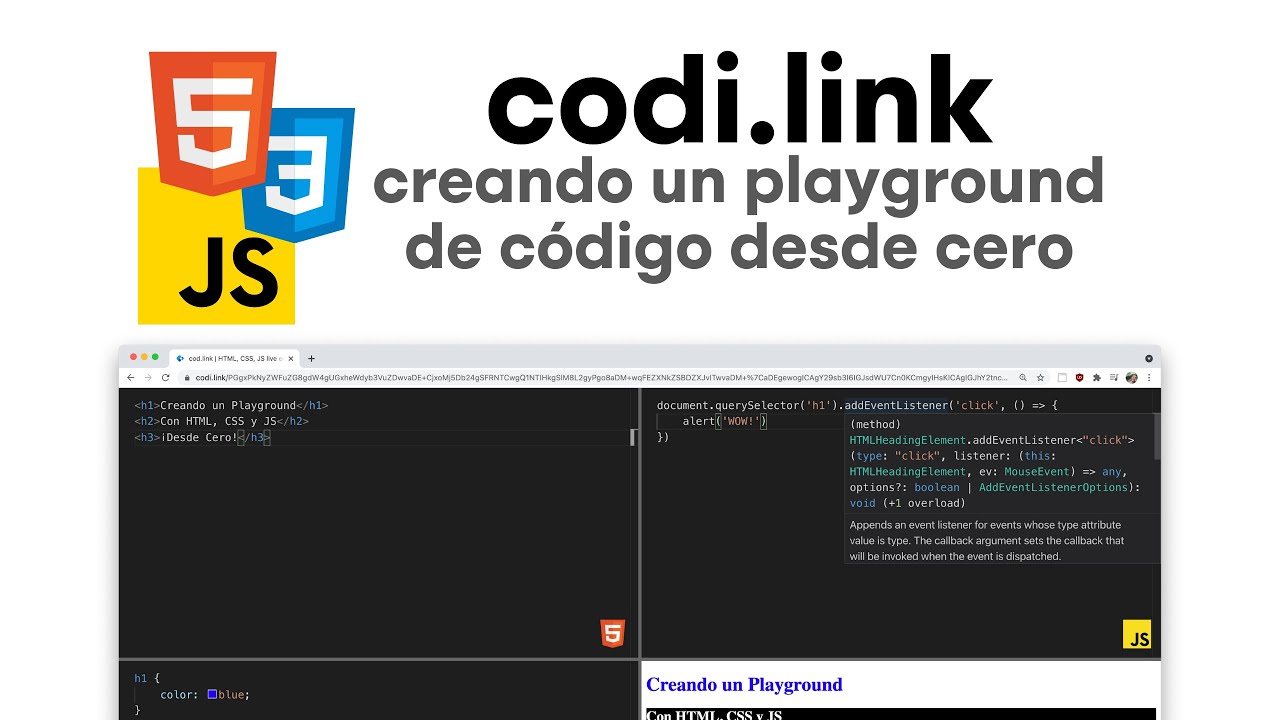This screenshot has height=720, width=1280.
Task: Expand the tab search dropdown arrow
Action: [x=1149, y=358]
